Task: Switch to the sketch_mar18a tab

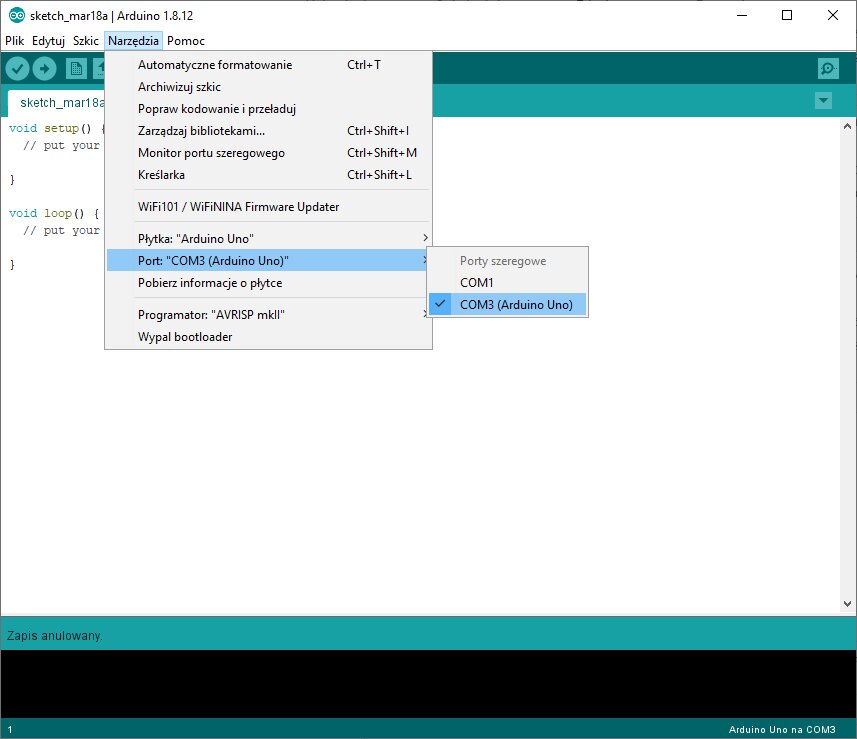Action: pyautogui.click(x=56, y=103)
